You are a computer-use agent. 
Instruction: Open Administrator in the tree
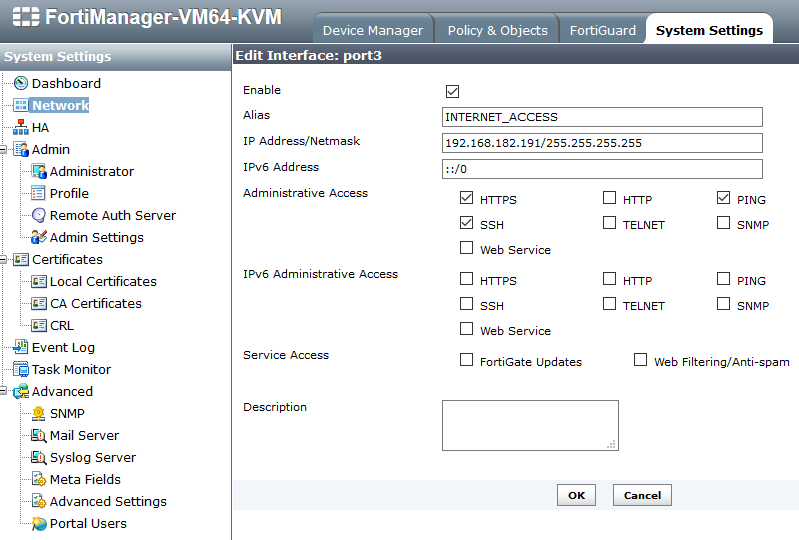92,171
